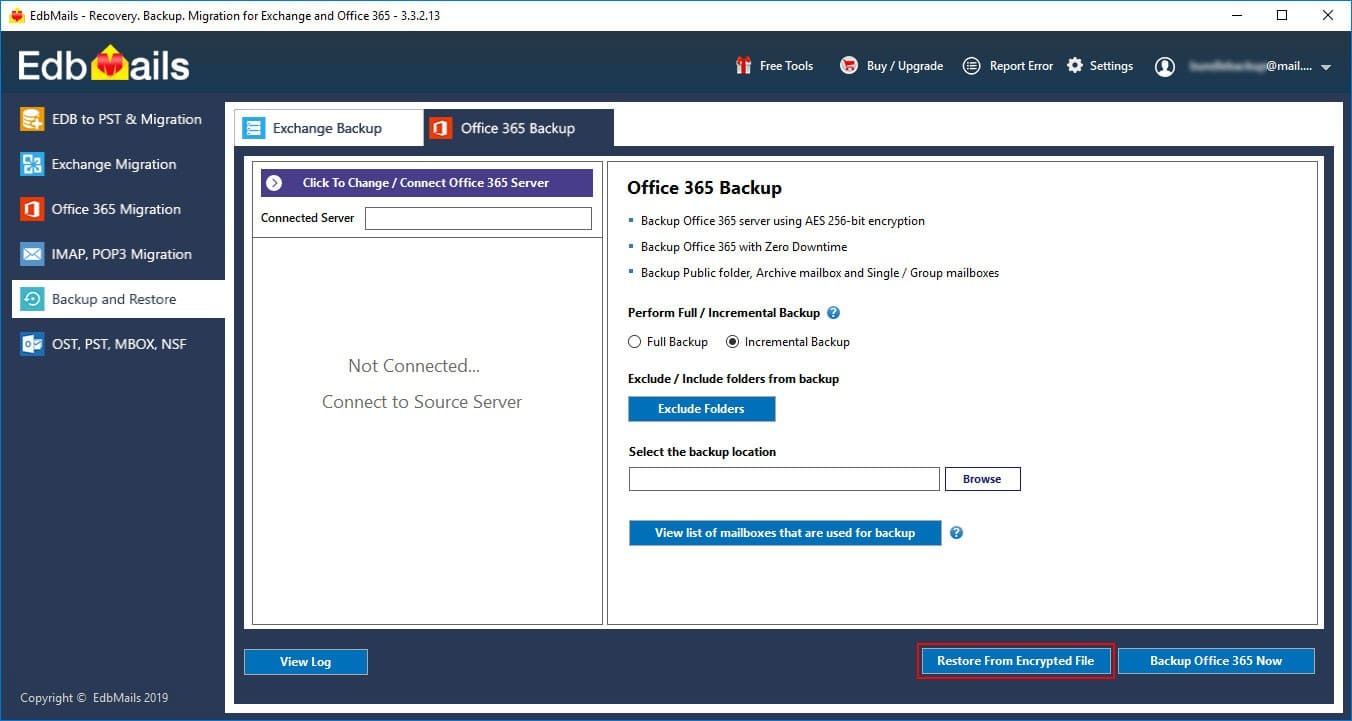Click Restore From Encrypted File button
Screen dimensions: 1352x721
click(x=1015, y=661)
